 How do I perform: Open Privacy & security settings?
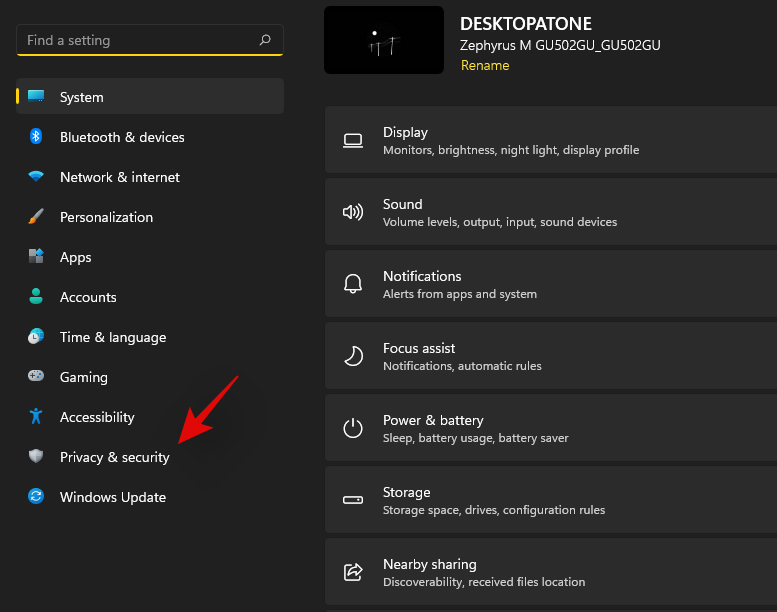[114, 457]
